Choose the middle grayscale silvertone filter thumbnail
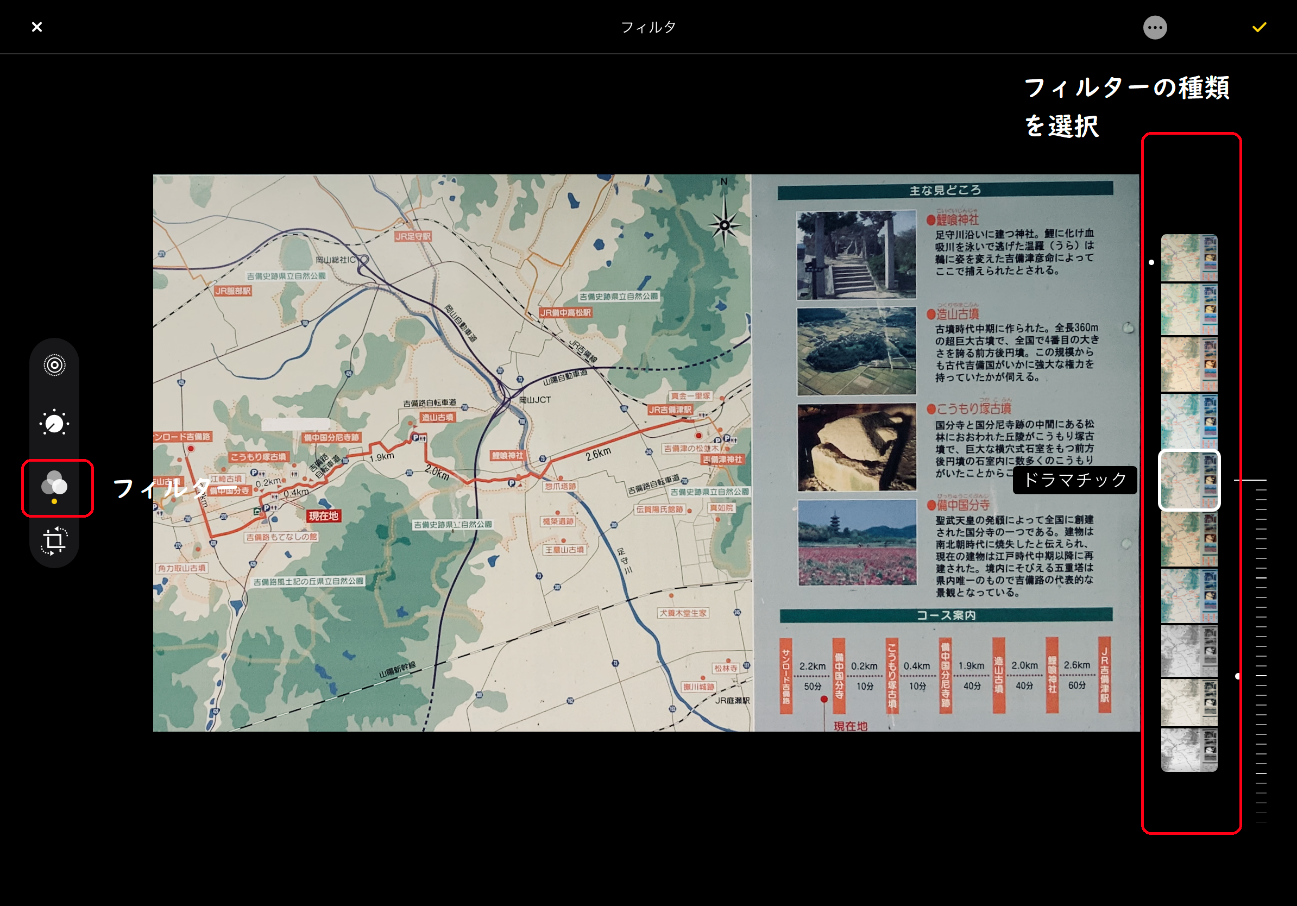 point(1189,702)
